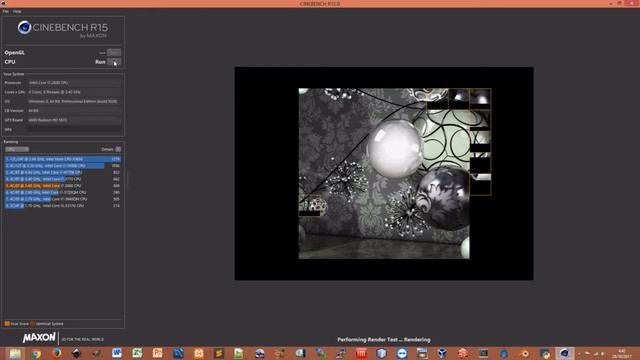Stop the CPU test with its button
The image size is (640, 360).
pos(114,62)
